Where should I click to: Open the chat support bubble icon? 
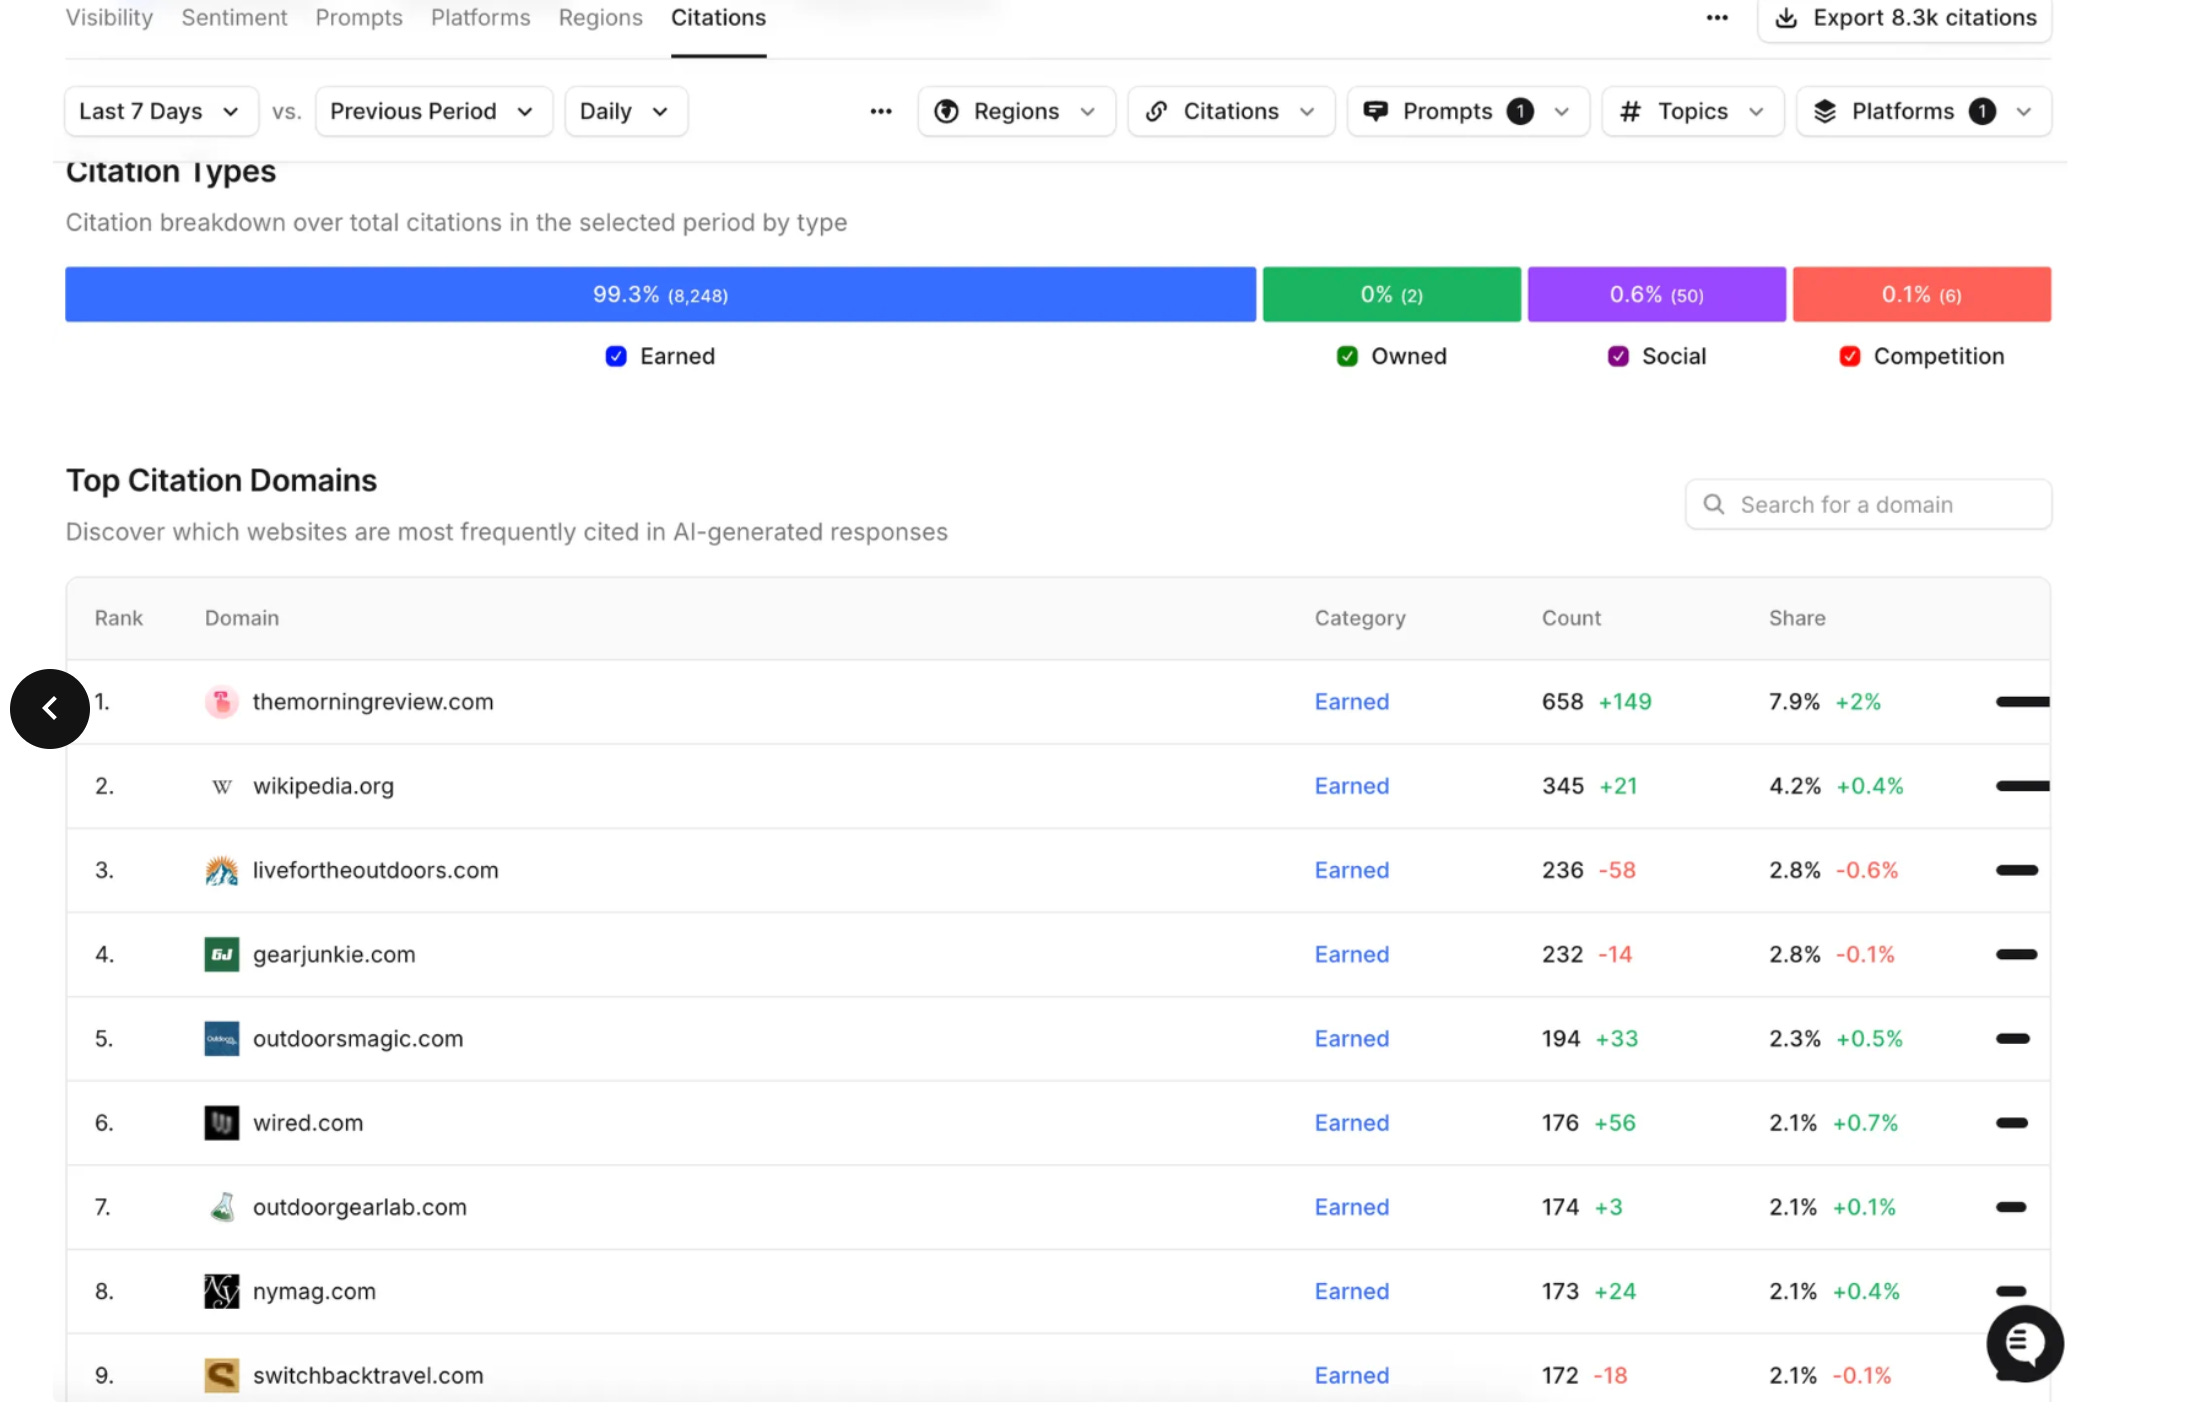2024,1343
